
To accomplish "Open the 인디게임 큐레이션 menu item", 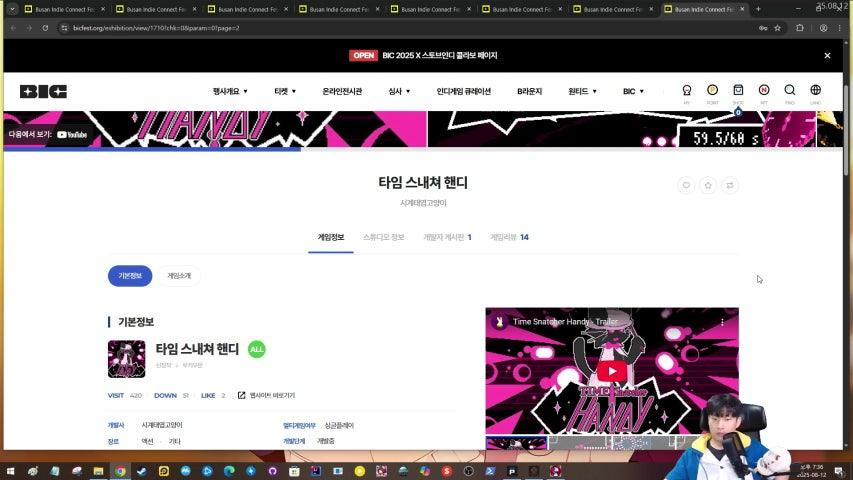I will [463, 91].
